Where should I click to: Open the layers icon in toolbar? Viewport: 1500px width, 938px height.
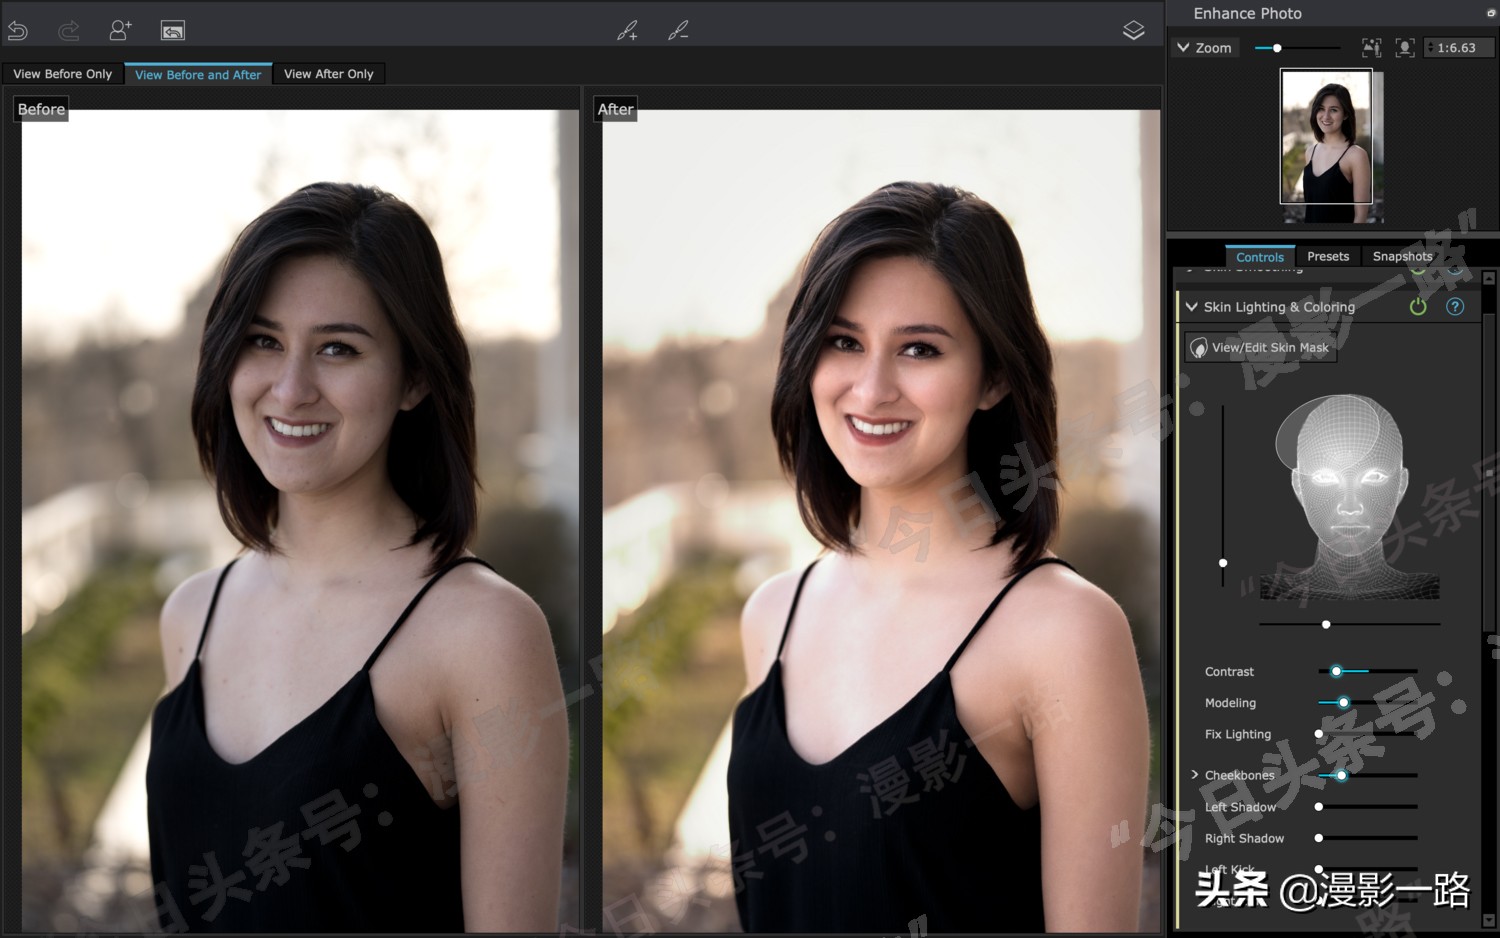click(x=1133, y=31)
